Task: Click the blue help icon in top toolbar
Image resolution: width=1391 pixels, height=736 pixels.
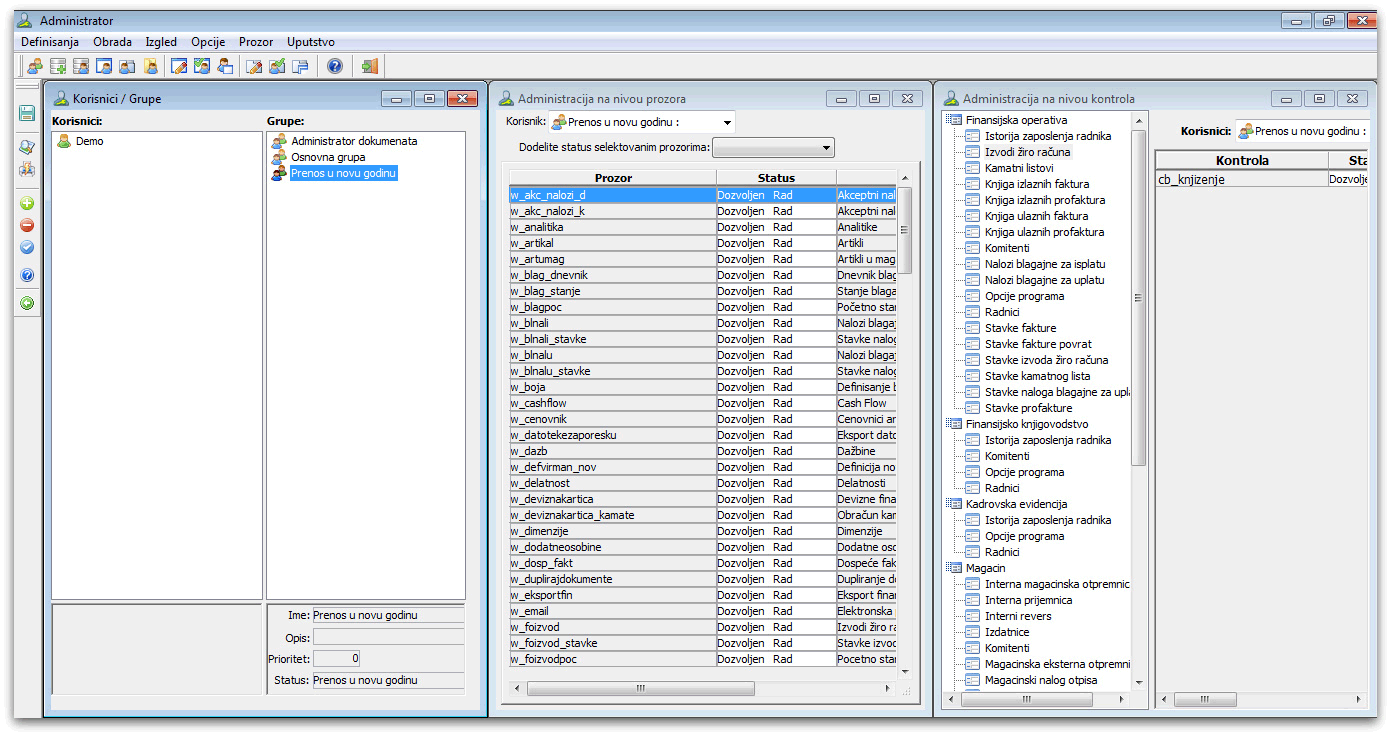Action: pos(335,66)
